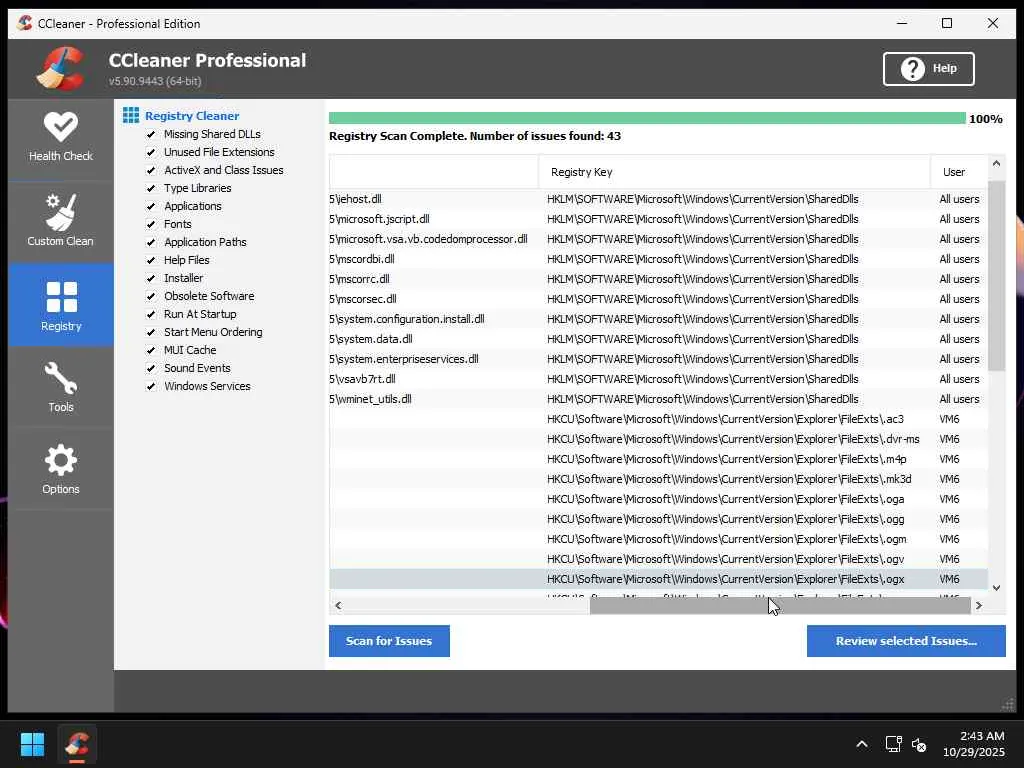Image resolution: width=1024 pixels, height=768 pixels.
Task: Toggle Help Files checkbox
Action: [151, 260]
